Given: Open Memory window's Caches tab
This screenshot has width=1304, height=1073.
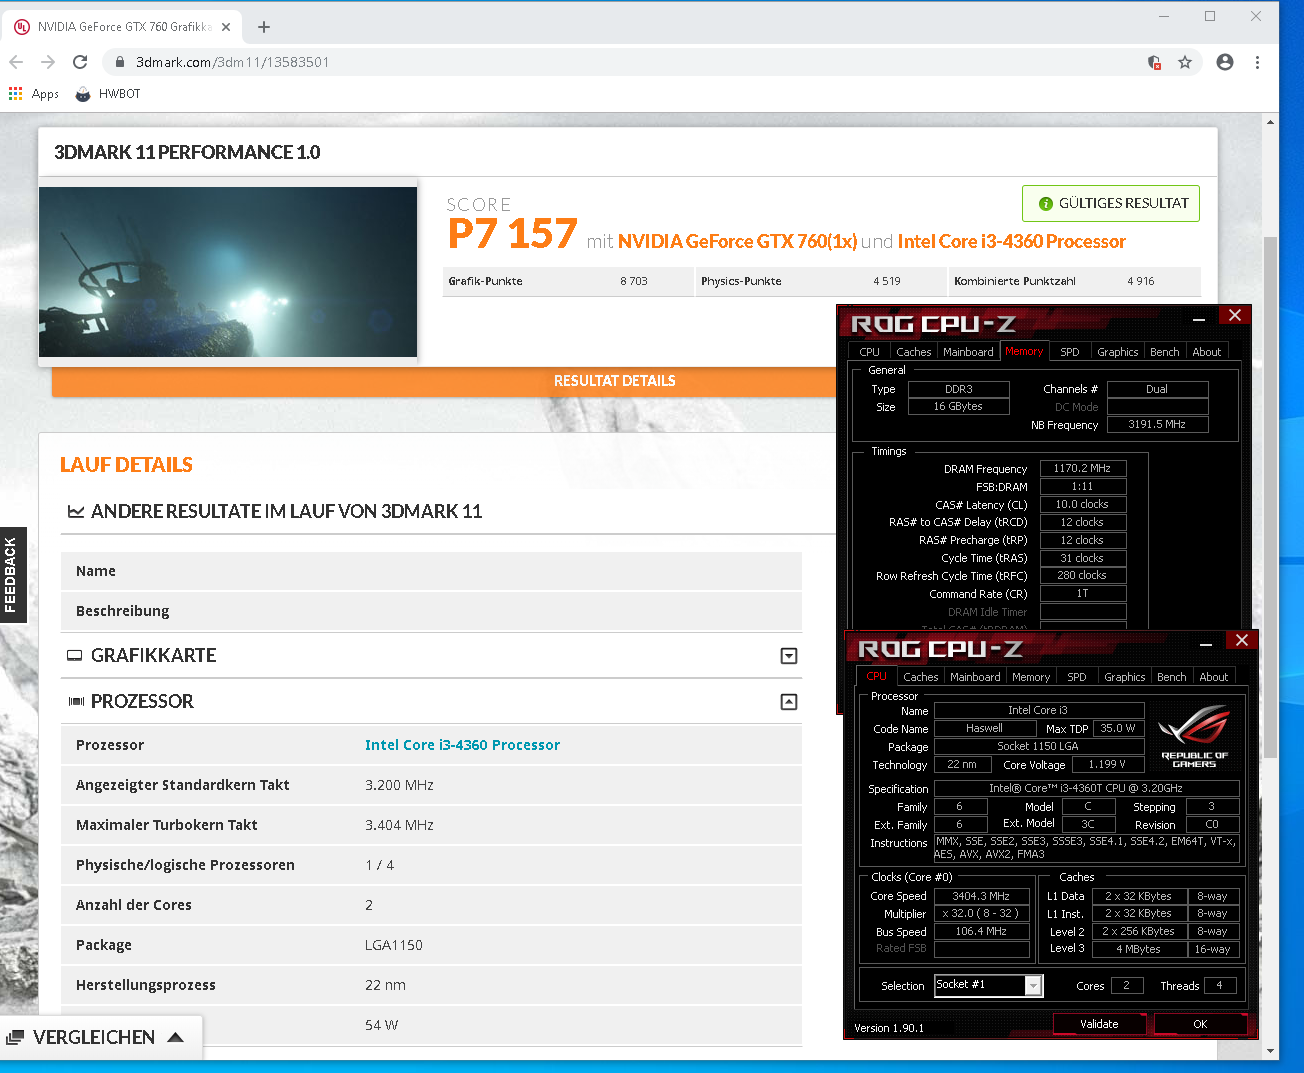Looking at the screenshot, I should pos(913,352).
